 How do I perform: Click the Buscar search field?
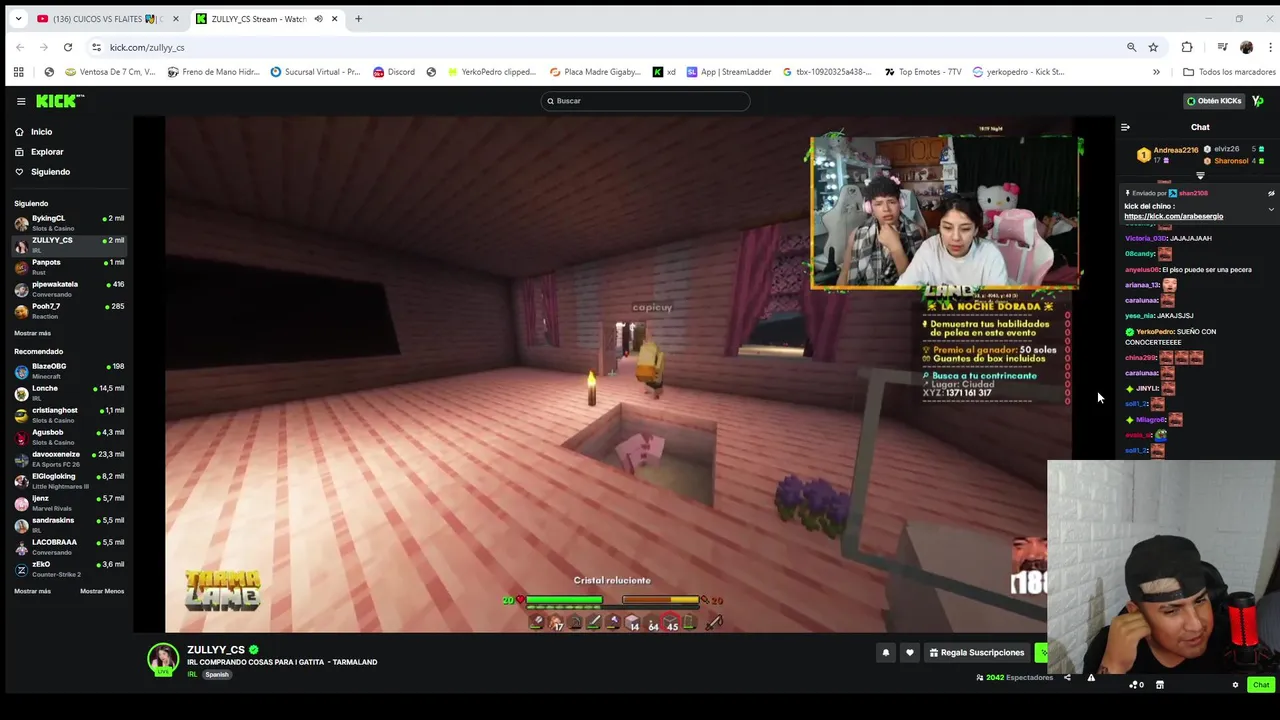[645, 101]
